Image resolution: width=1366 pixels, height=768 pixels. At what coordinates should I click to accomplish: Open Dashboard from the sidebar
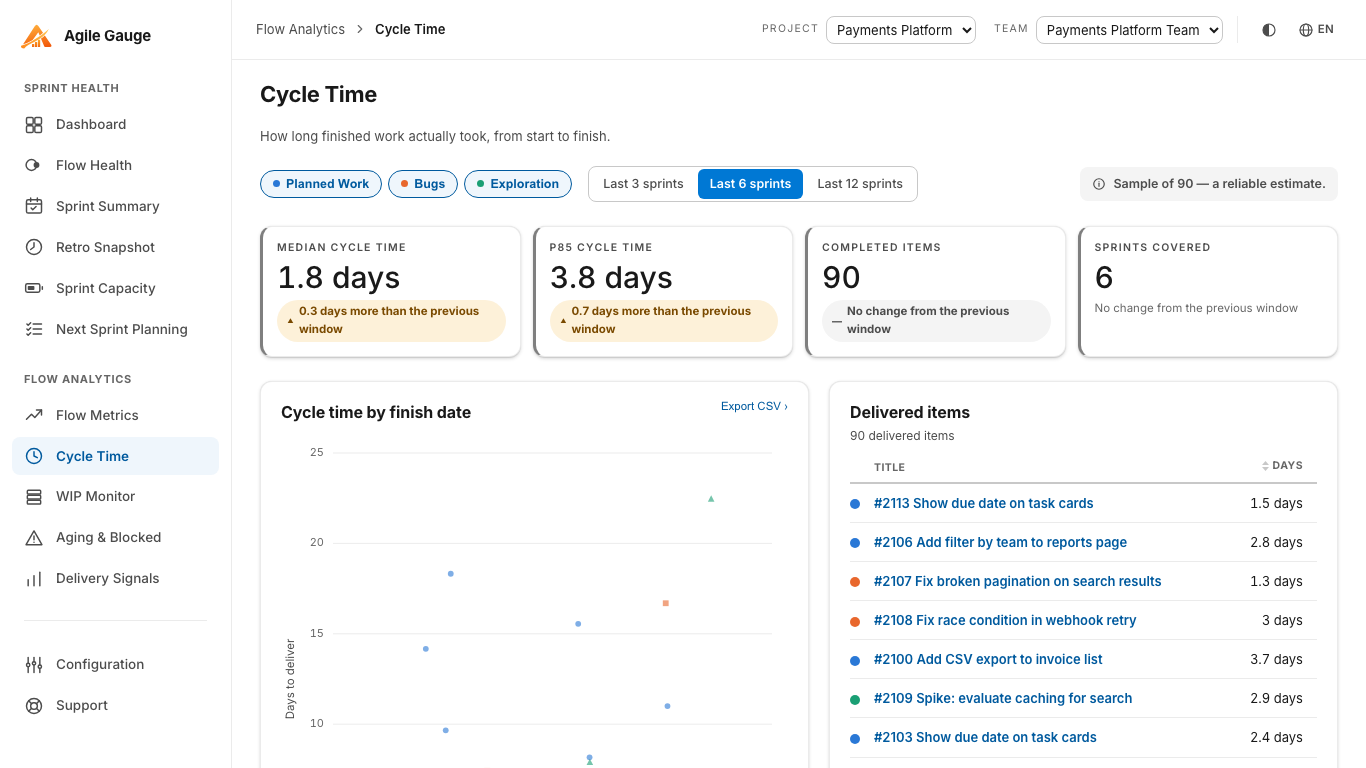coord(115,124)
